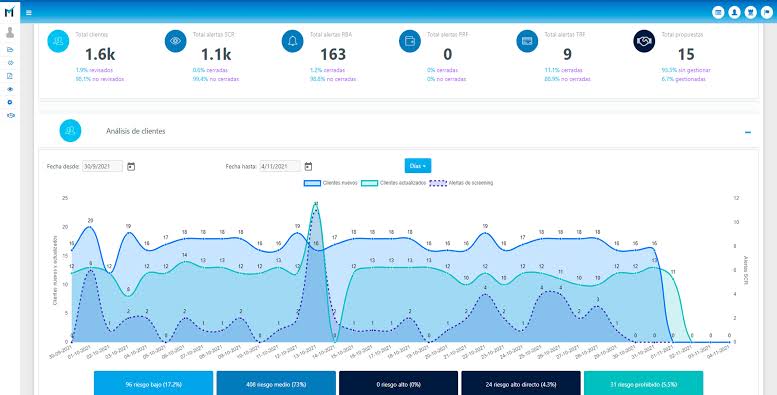Click the Total alertas TRF card icon
Screen dimensions: 777x395
point(527,41)
